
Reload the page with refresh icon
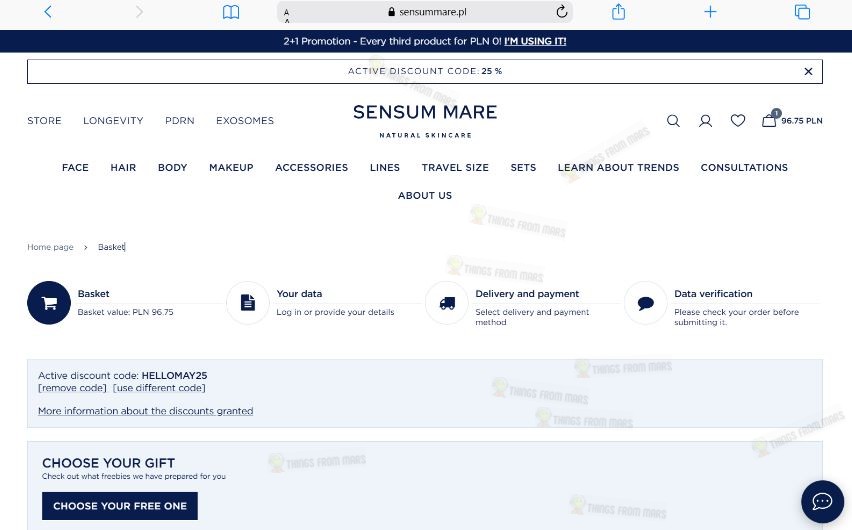(562, 11)
